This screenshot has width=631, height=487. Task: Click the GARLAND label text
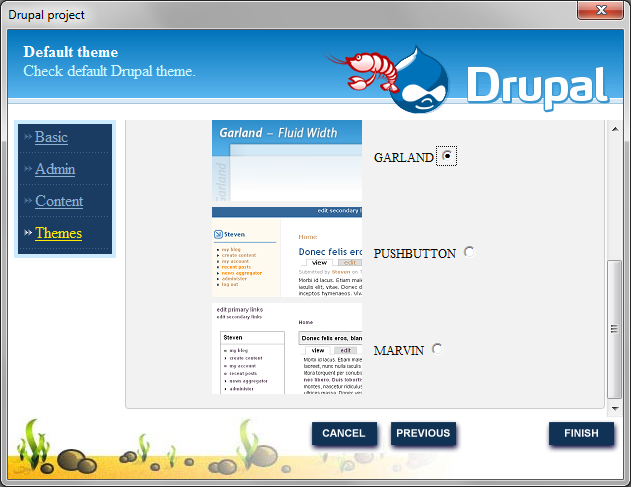pos(404,157)
